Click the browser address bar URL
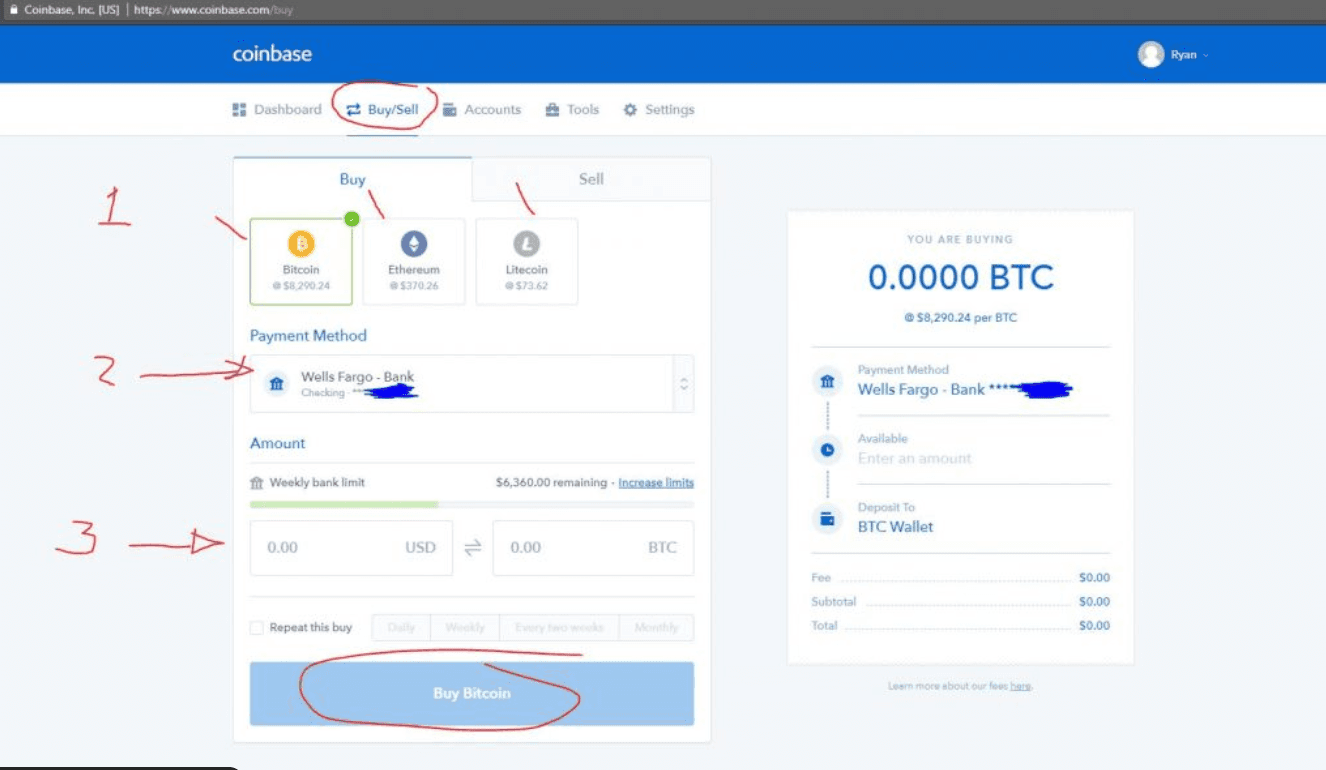This screenshot has width=1326, height=770. pyautogui.click(x=214, y=10)
